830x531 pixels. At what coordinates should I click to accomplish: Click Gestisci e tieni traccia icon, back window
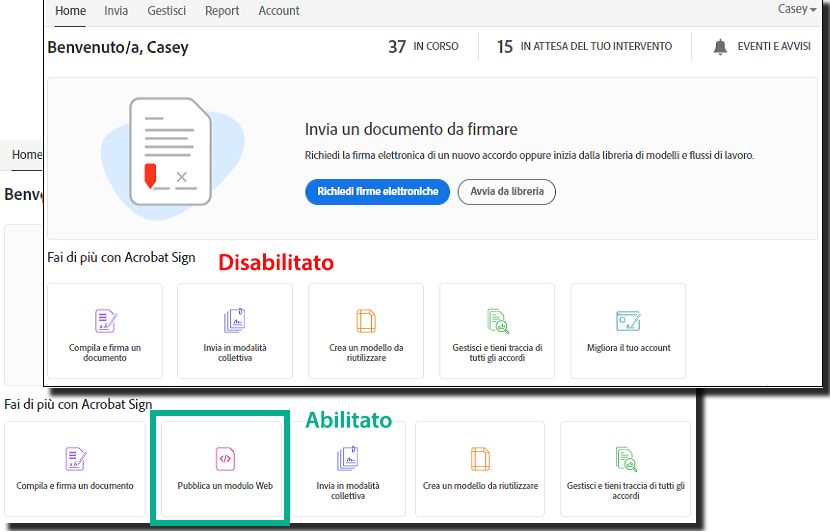(626, 458)
